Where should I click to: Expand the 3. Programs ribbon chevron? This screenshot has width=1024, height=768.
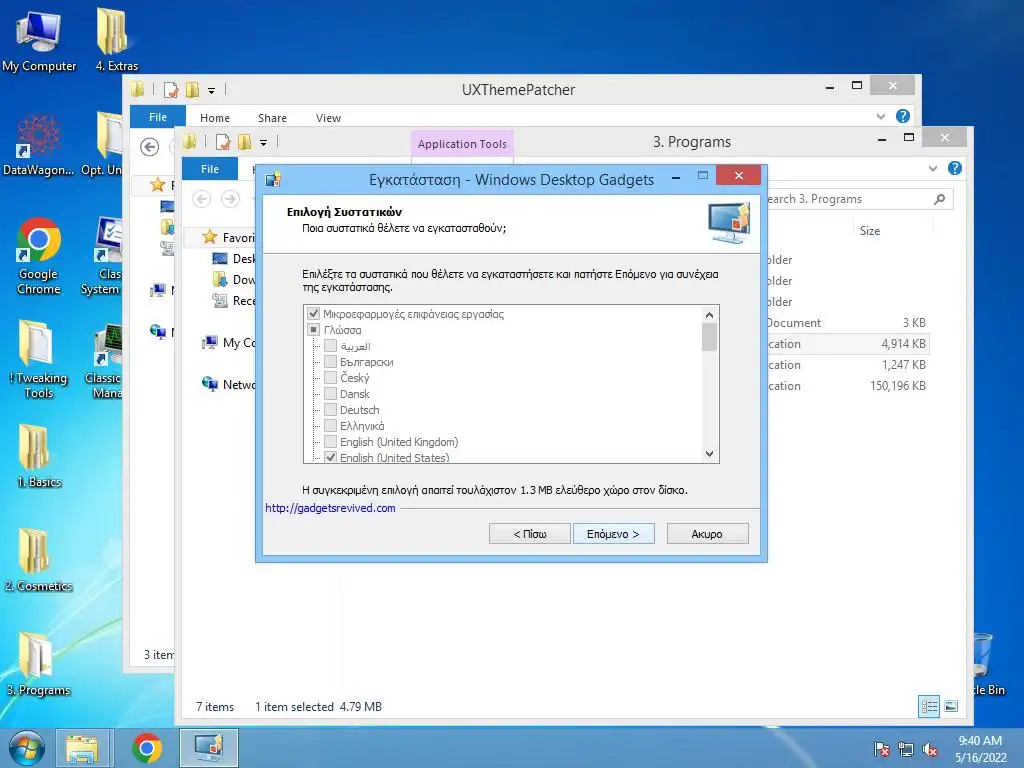click(933, 168)
